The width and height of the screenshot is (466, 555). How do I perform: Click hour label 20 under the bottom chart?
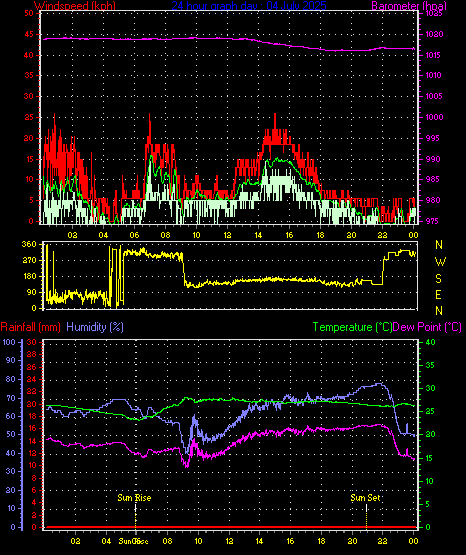point(352,541)
